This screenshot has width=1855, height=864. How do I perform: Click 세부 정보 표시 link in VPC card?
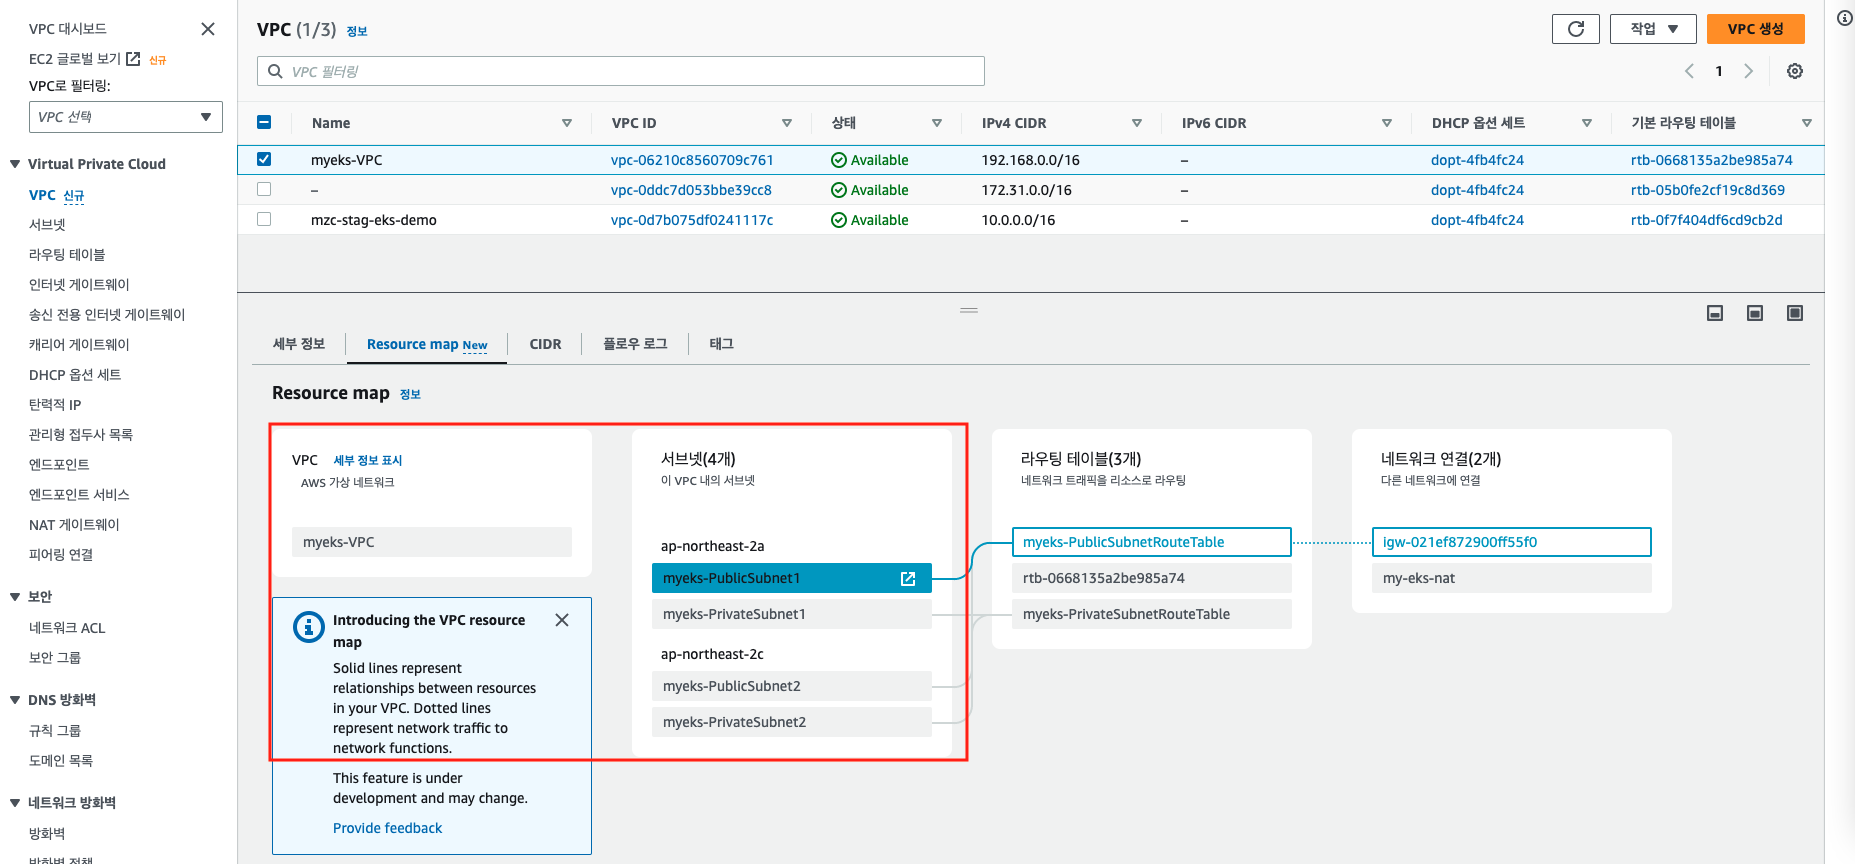368,460
